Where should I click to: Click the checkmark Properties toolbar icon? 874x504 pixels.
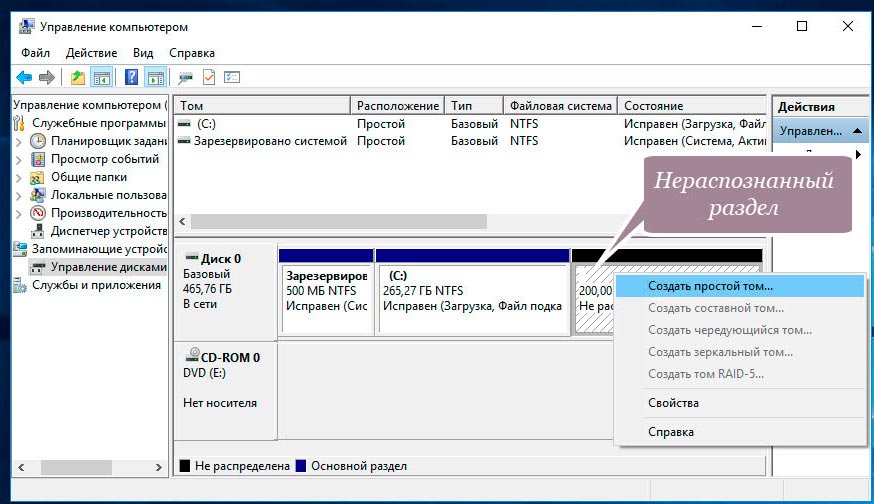(x=209, y=77)
